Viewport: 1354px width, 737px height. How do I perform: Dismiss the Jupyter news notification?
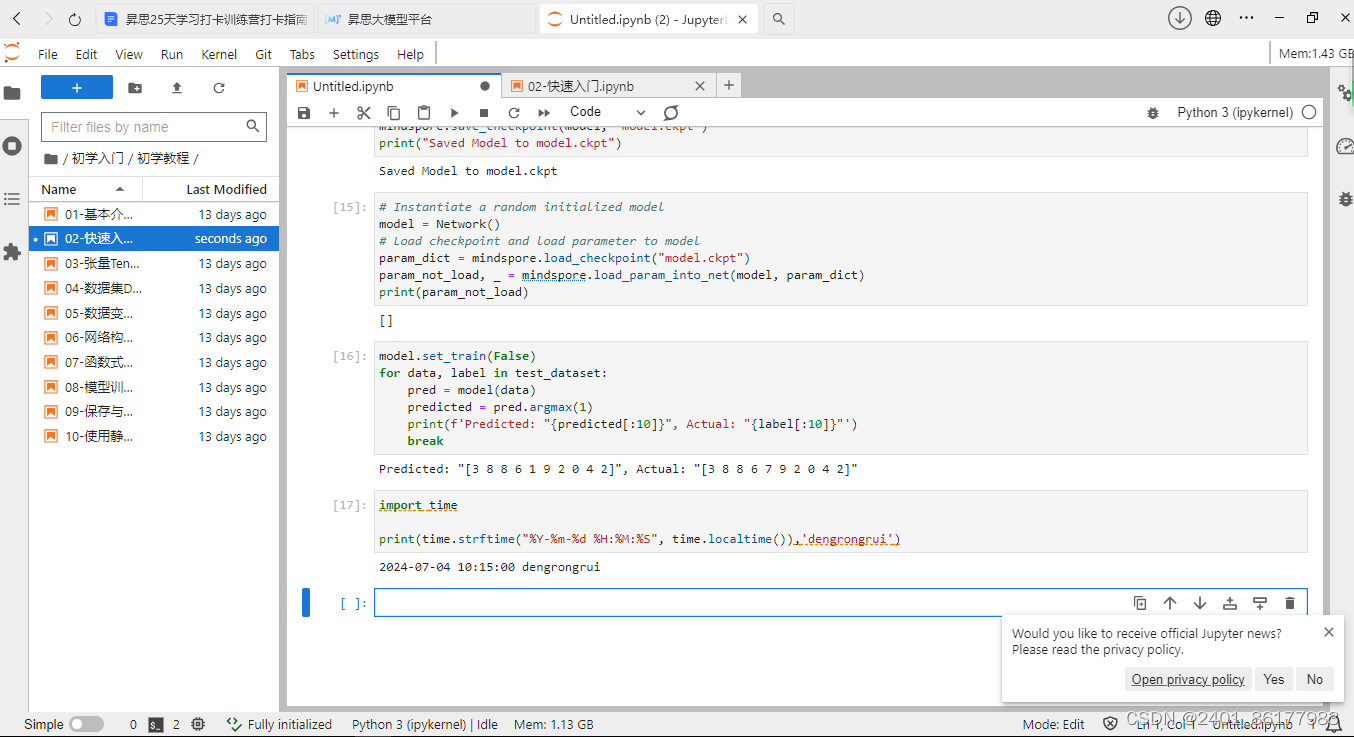[1328, 632]
